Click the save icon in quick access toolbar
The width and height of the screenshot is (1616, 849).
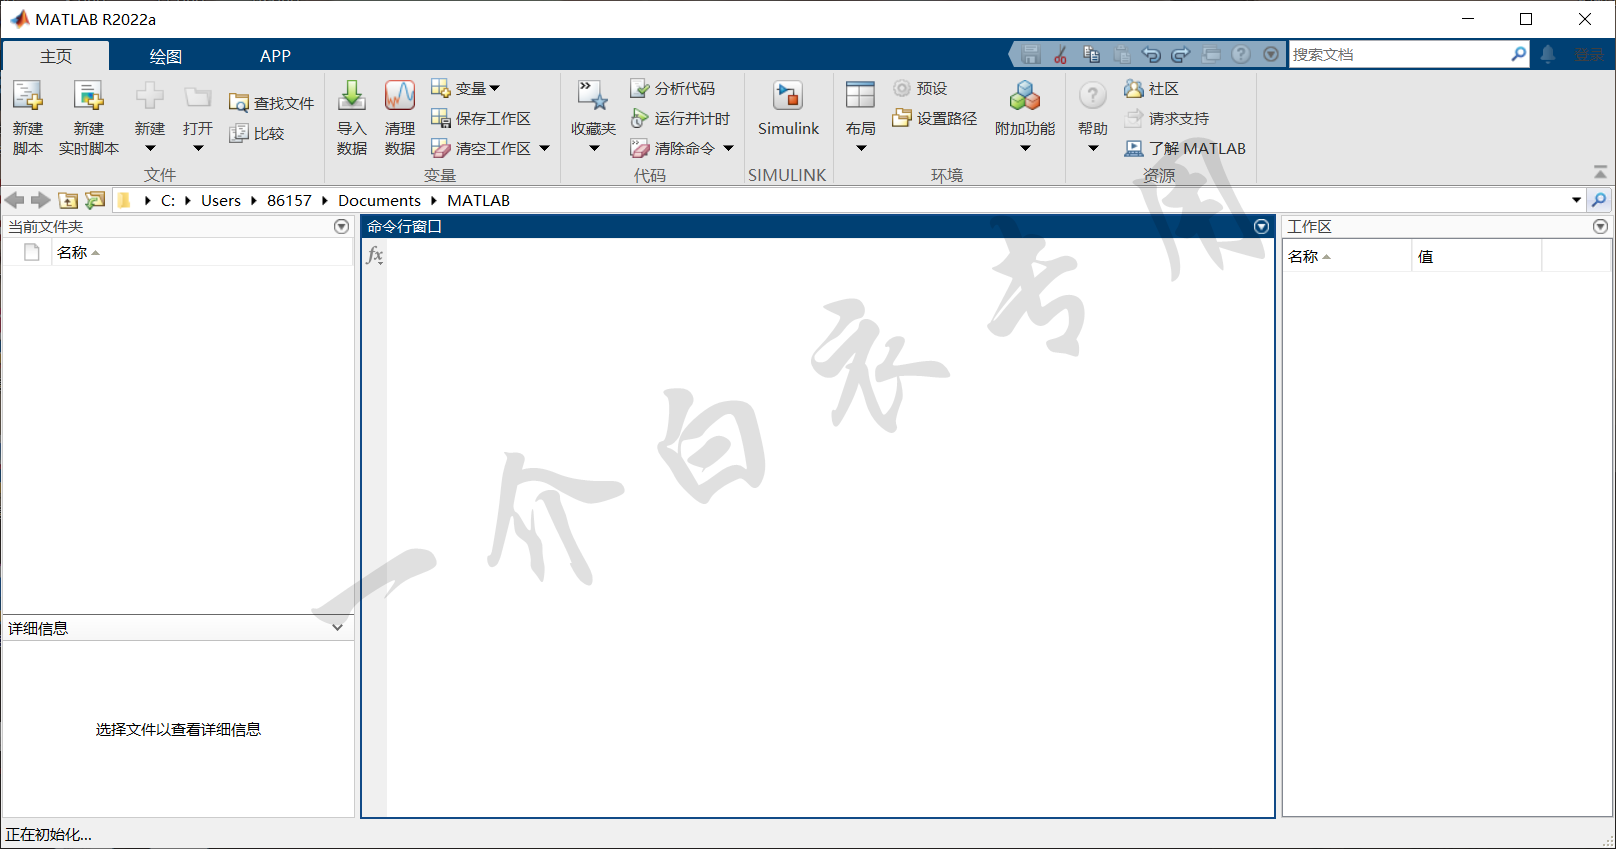click(1031, 54)
